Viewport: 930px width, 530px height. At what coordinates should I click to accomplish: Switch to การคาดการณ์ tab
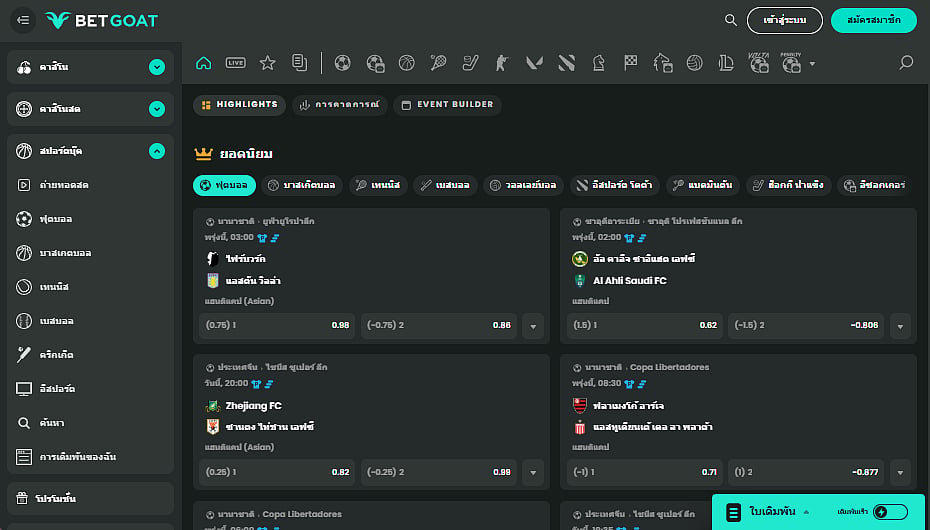pos(340,105)
